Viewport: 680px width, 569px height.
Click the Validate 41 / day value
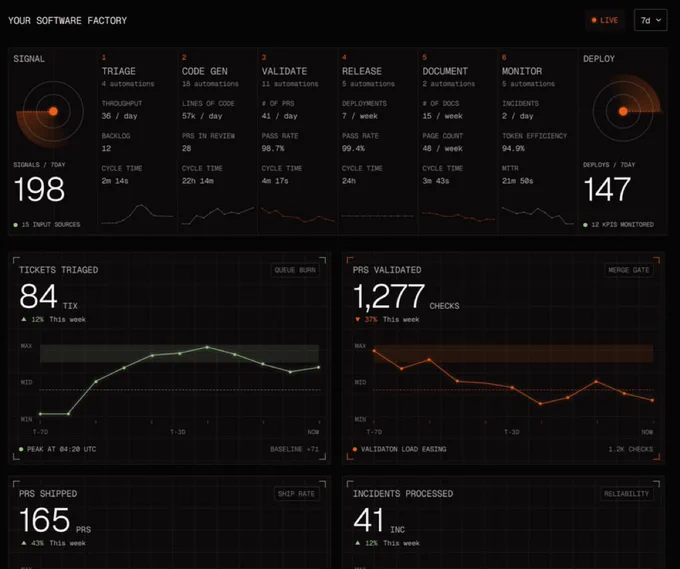[280, 116]
